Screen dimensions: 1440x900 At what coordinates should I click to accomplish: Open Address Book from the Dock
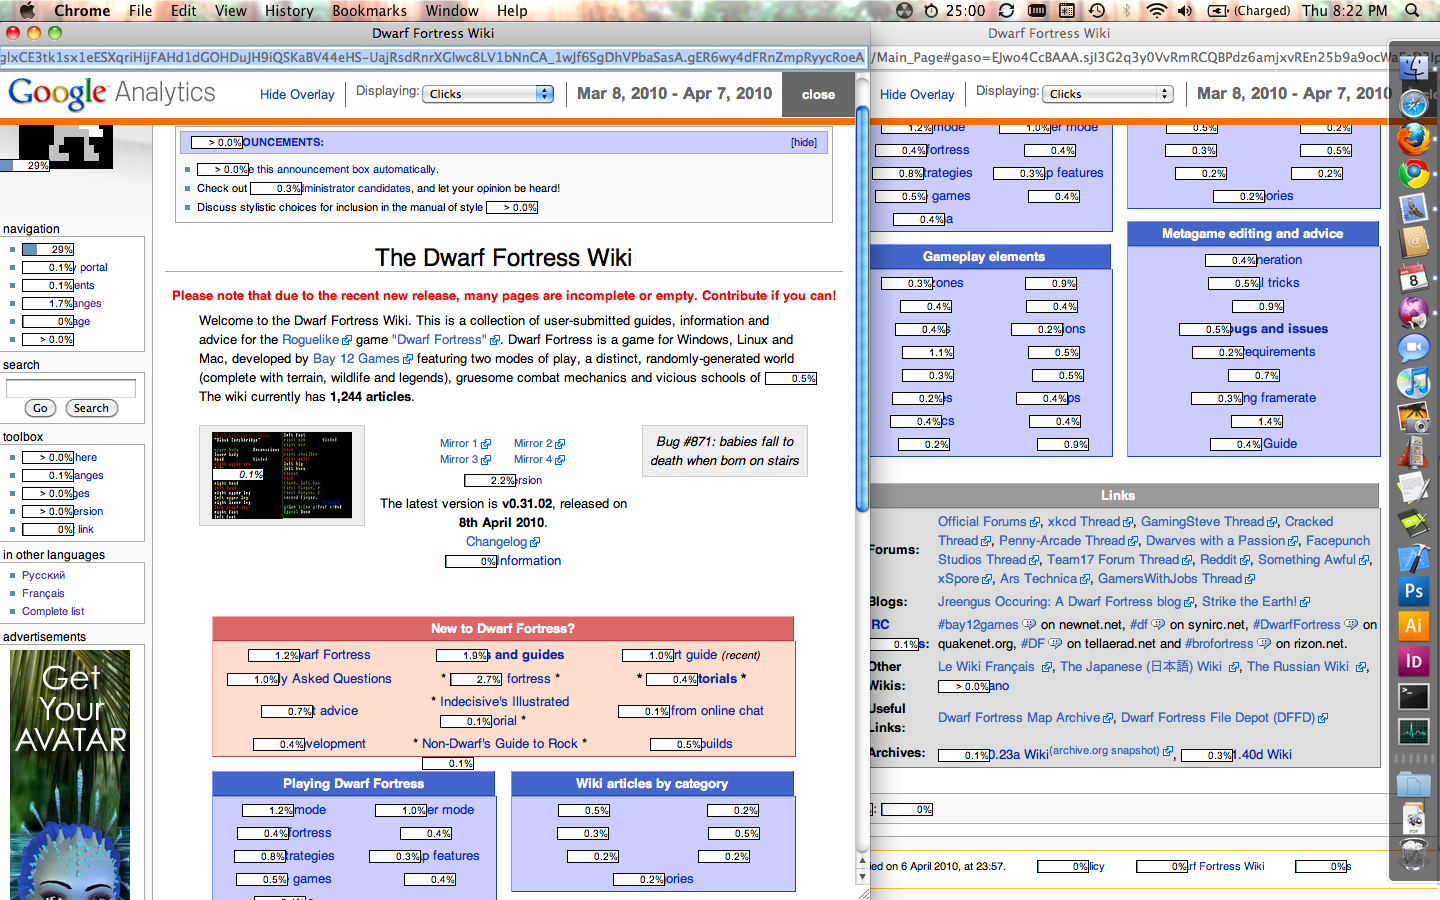point(1414,243)
